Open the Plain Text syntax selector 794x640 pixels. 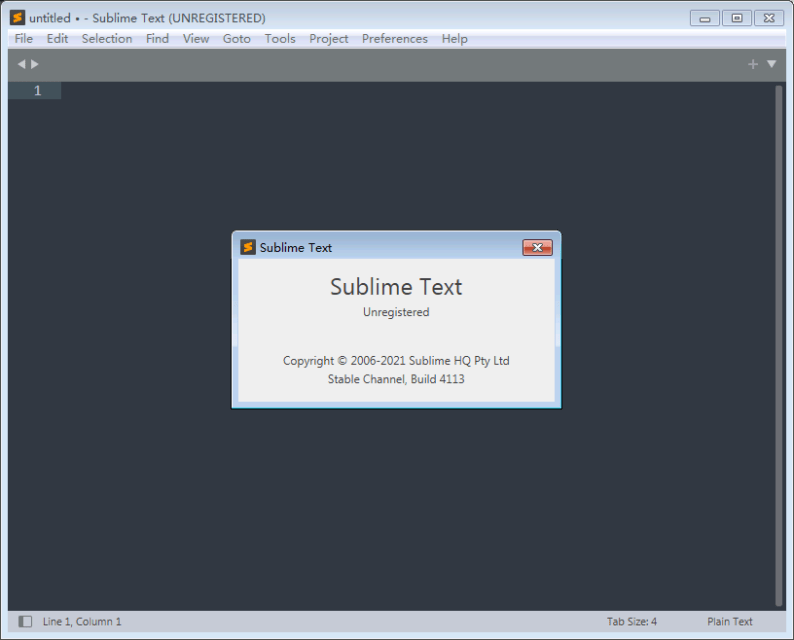coord(730,621)
